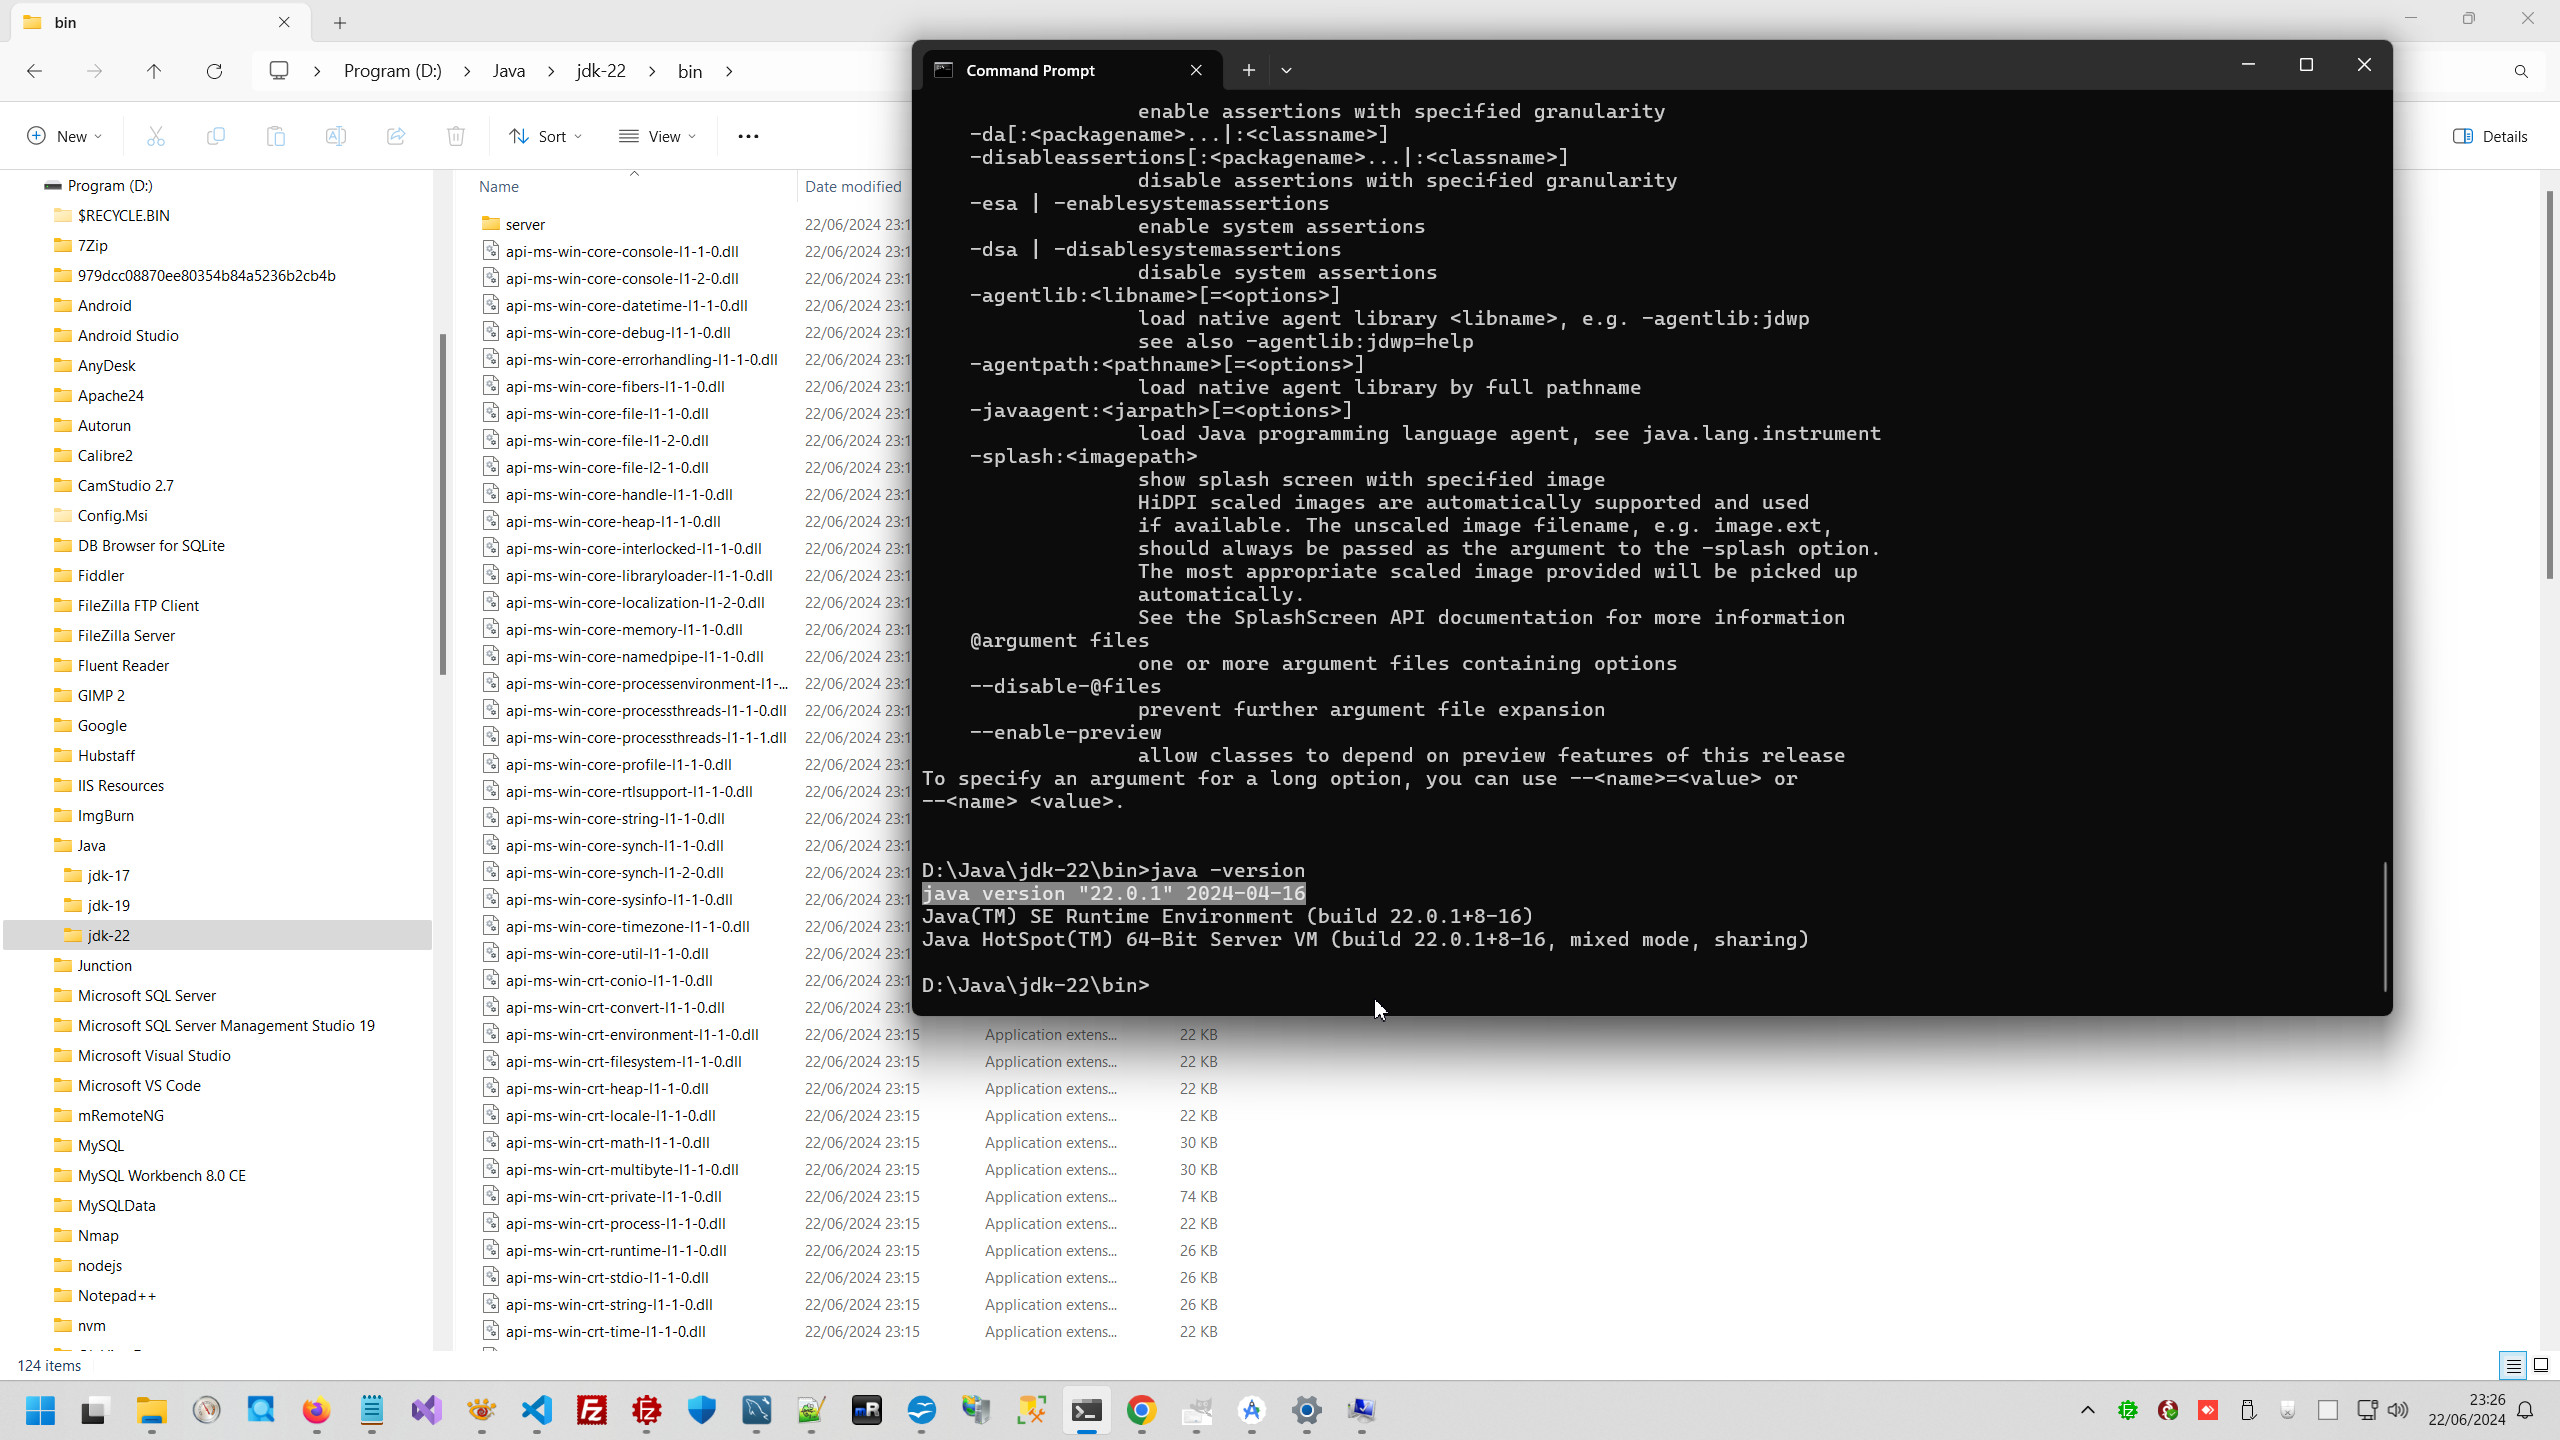This screenshot has width=2560, height=1440.
Task: Open the Sort dropdown
Action: click(545, 136)
